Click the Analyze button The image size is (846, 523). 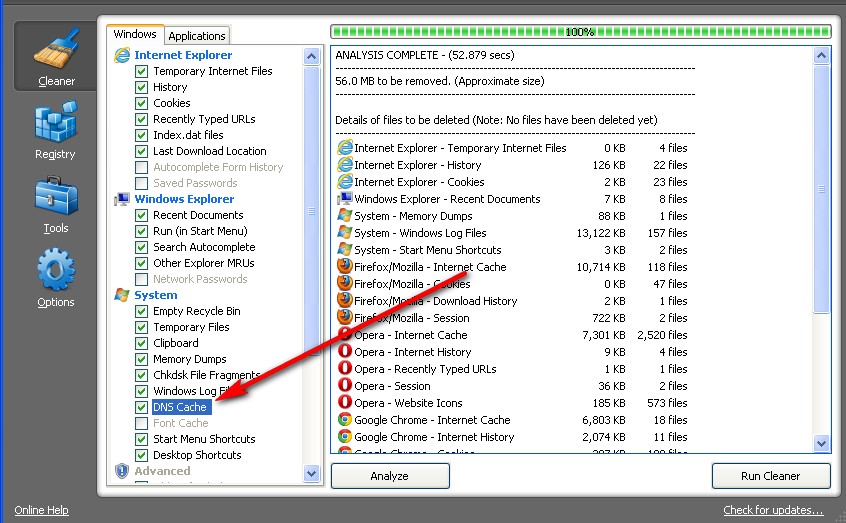pos(390,476)
